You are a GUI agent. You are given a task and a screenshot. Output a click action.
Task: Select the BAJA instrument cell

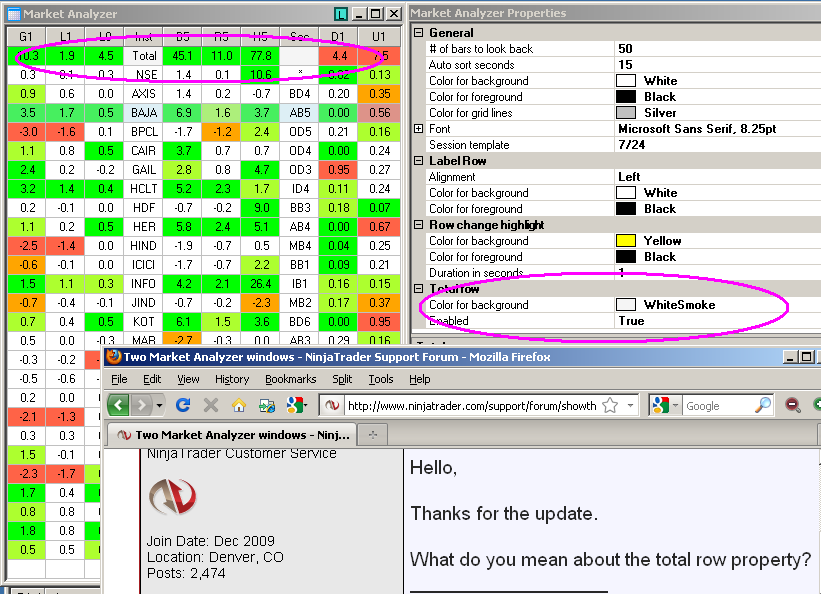coord(143,113)
